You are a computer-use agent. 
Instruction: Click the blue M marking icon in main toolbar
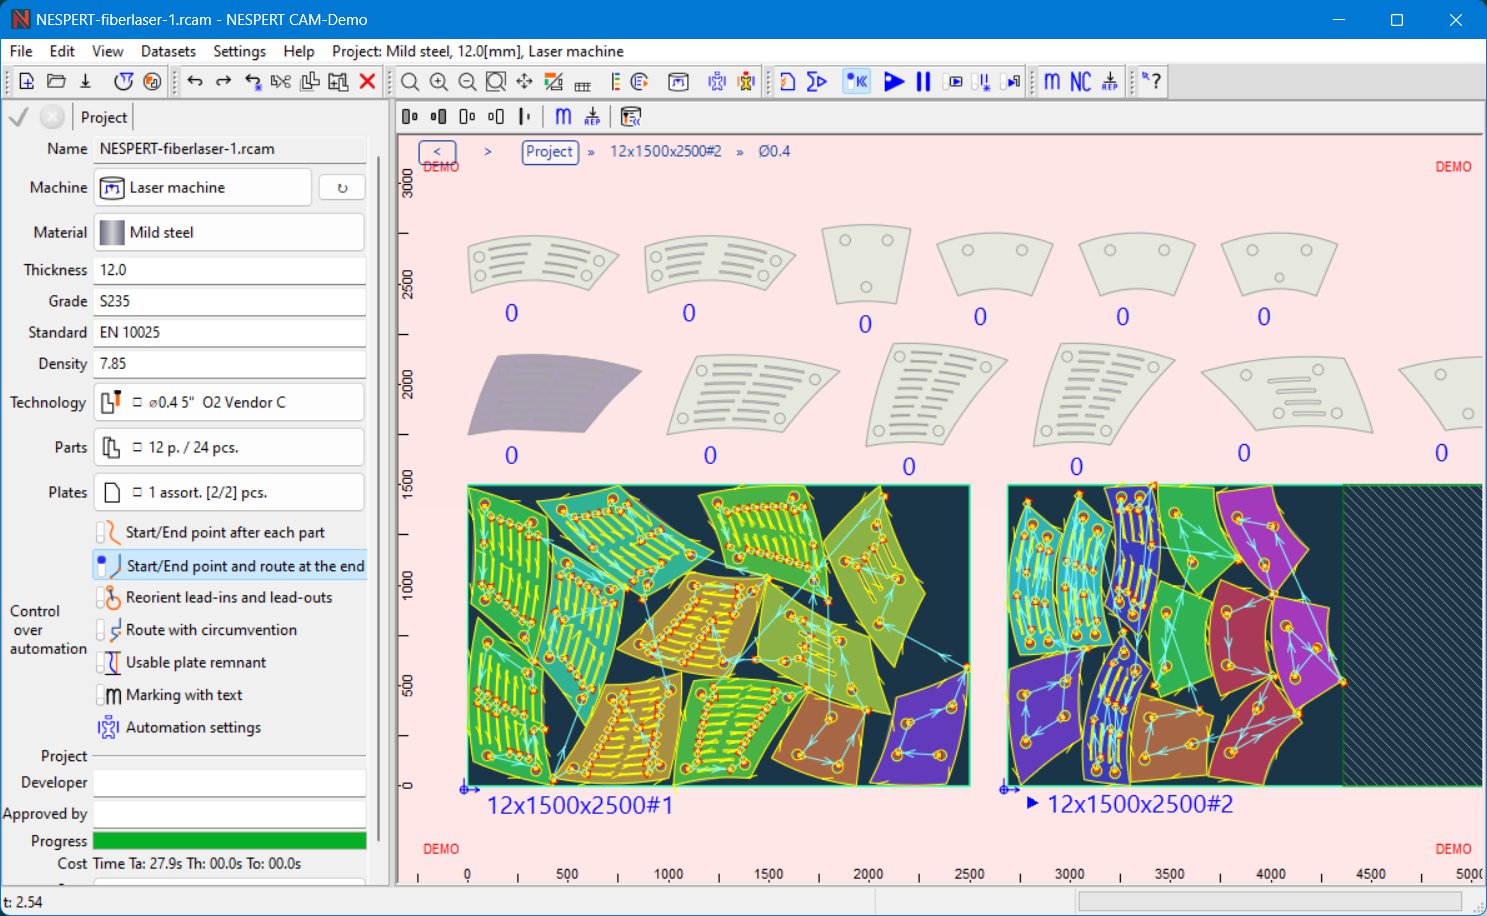1052,82
